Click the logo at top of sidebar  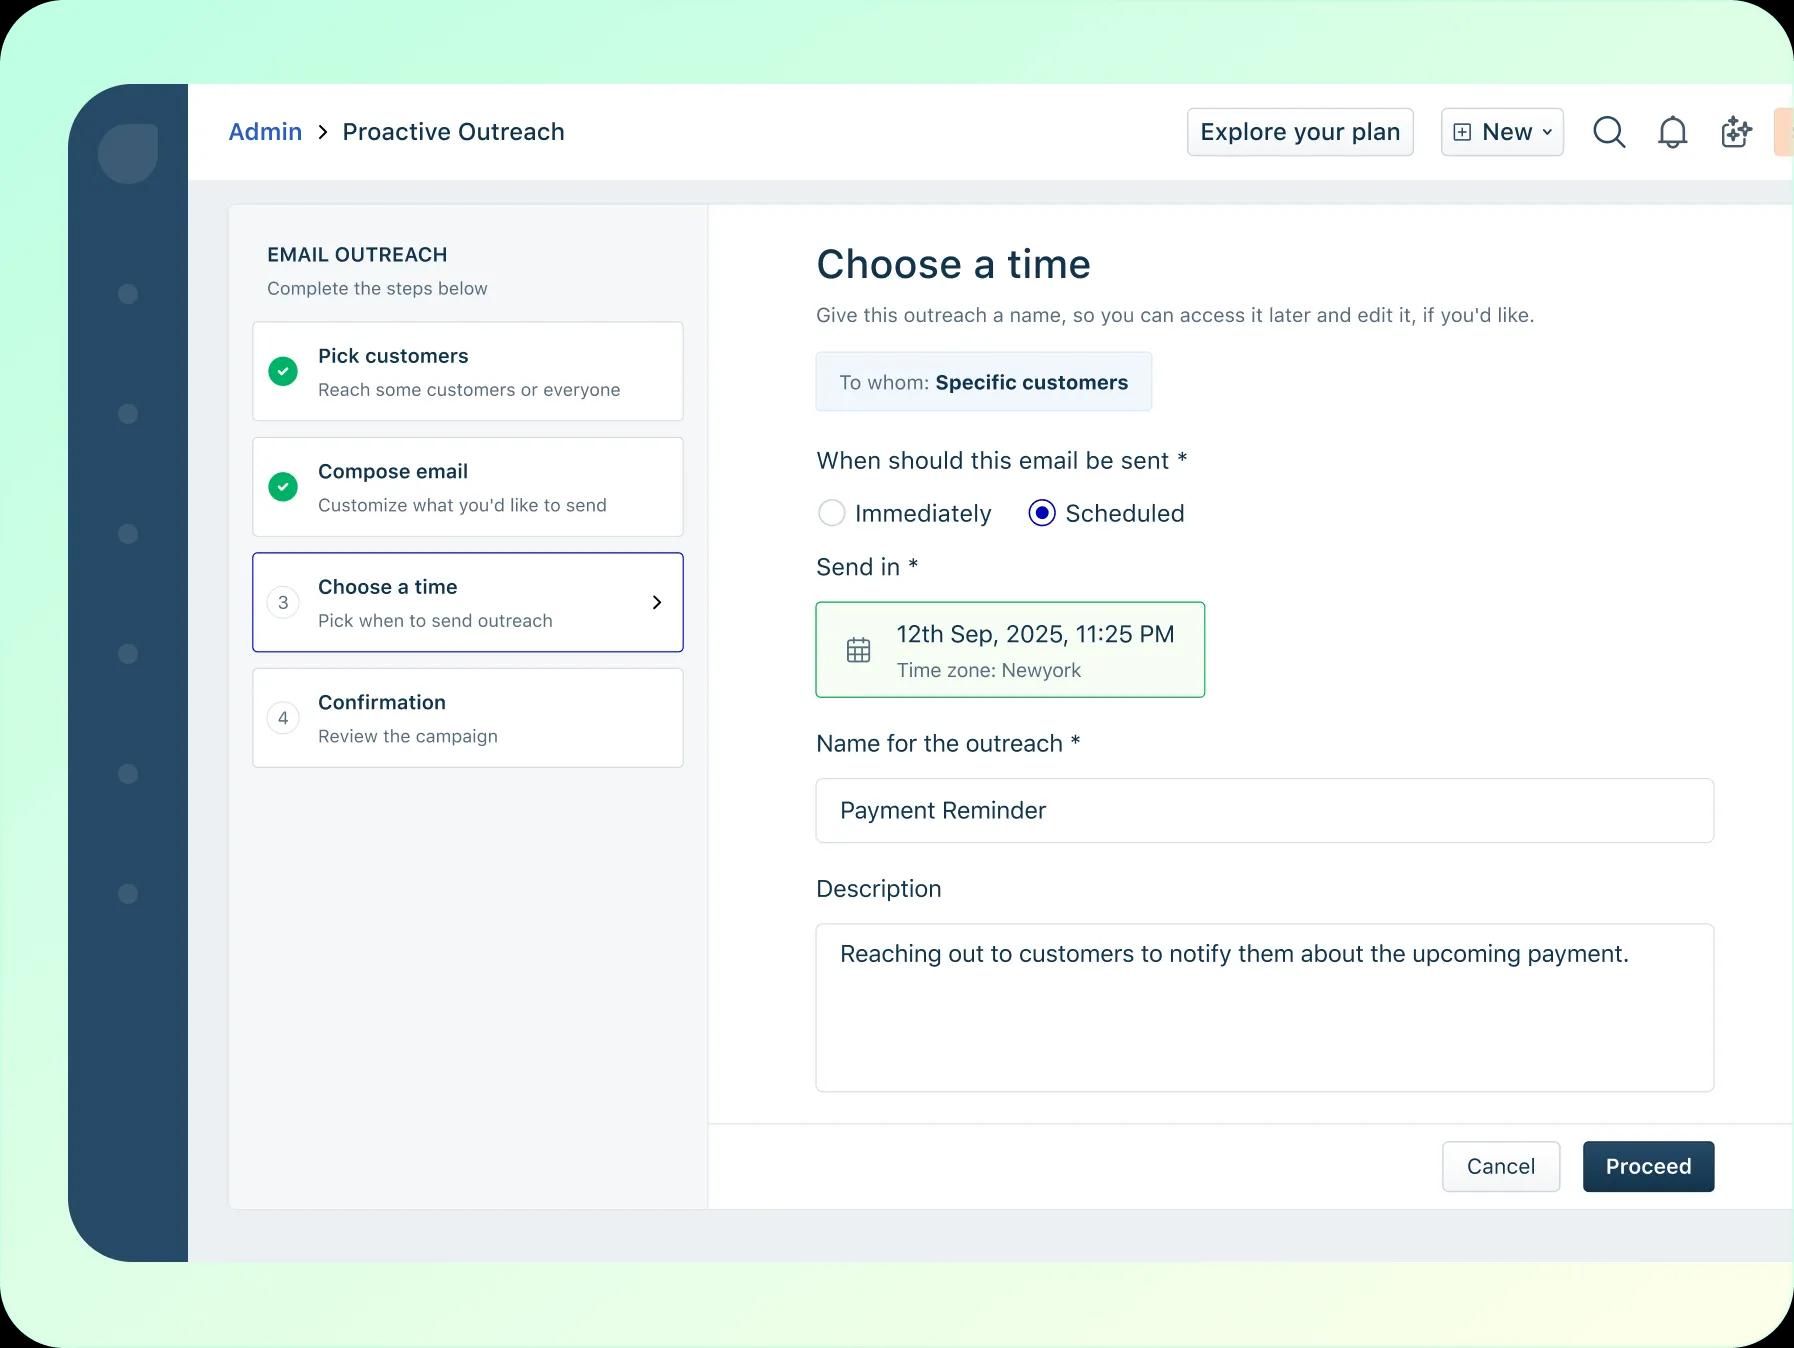click(x=128, y=153)
